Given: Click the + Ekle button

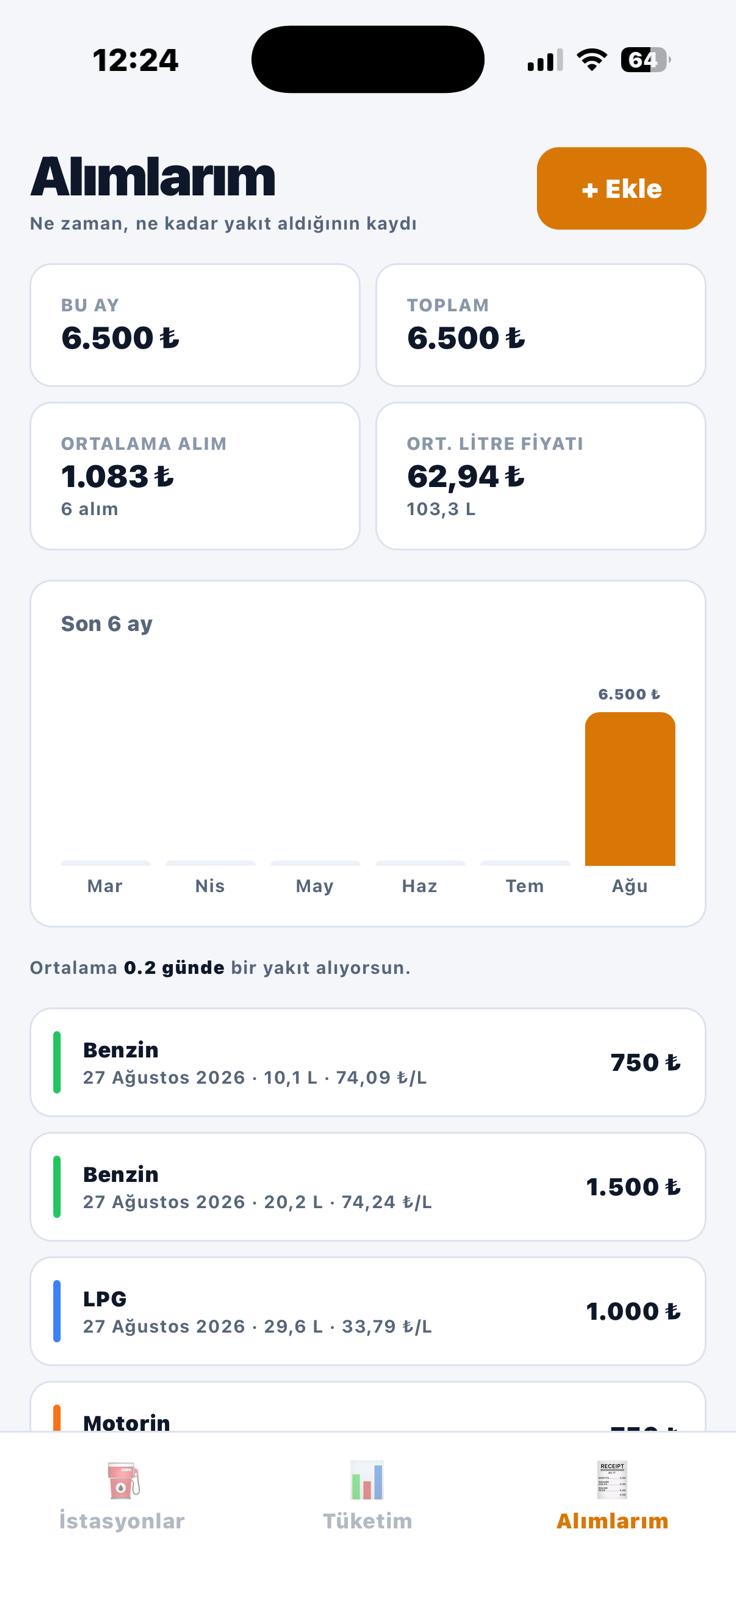Looking at the screenshot, I should 622,188.
